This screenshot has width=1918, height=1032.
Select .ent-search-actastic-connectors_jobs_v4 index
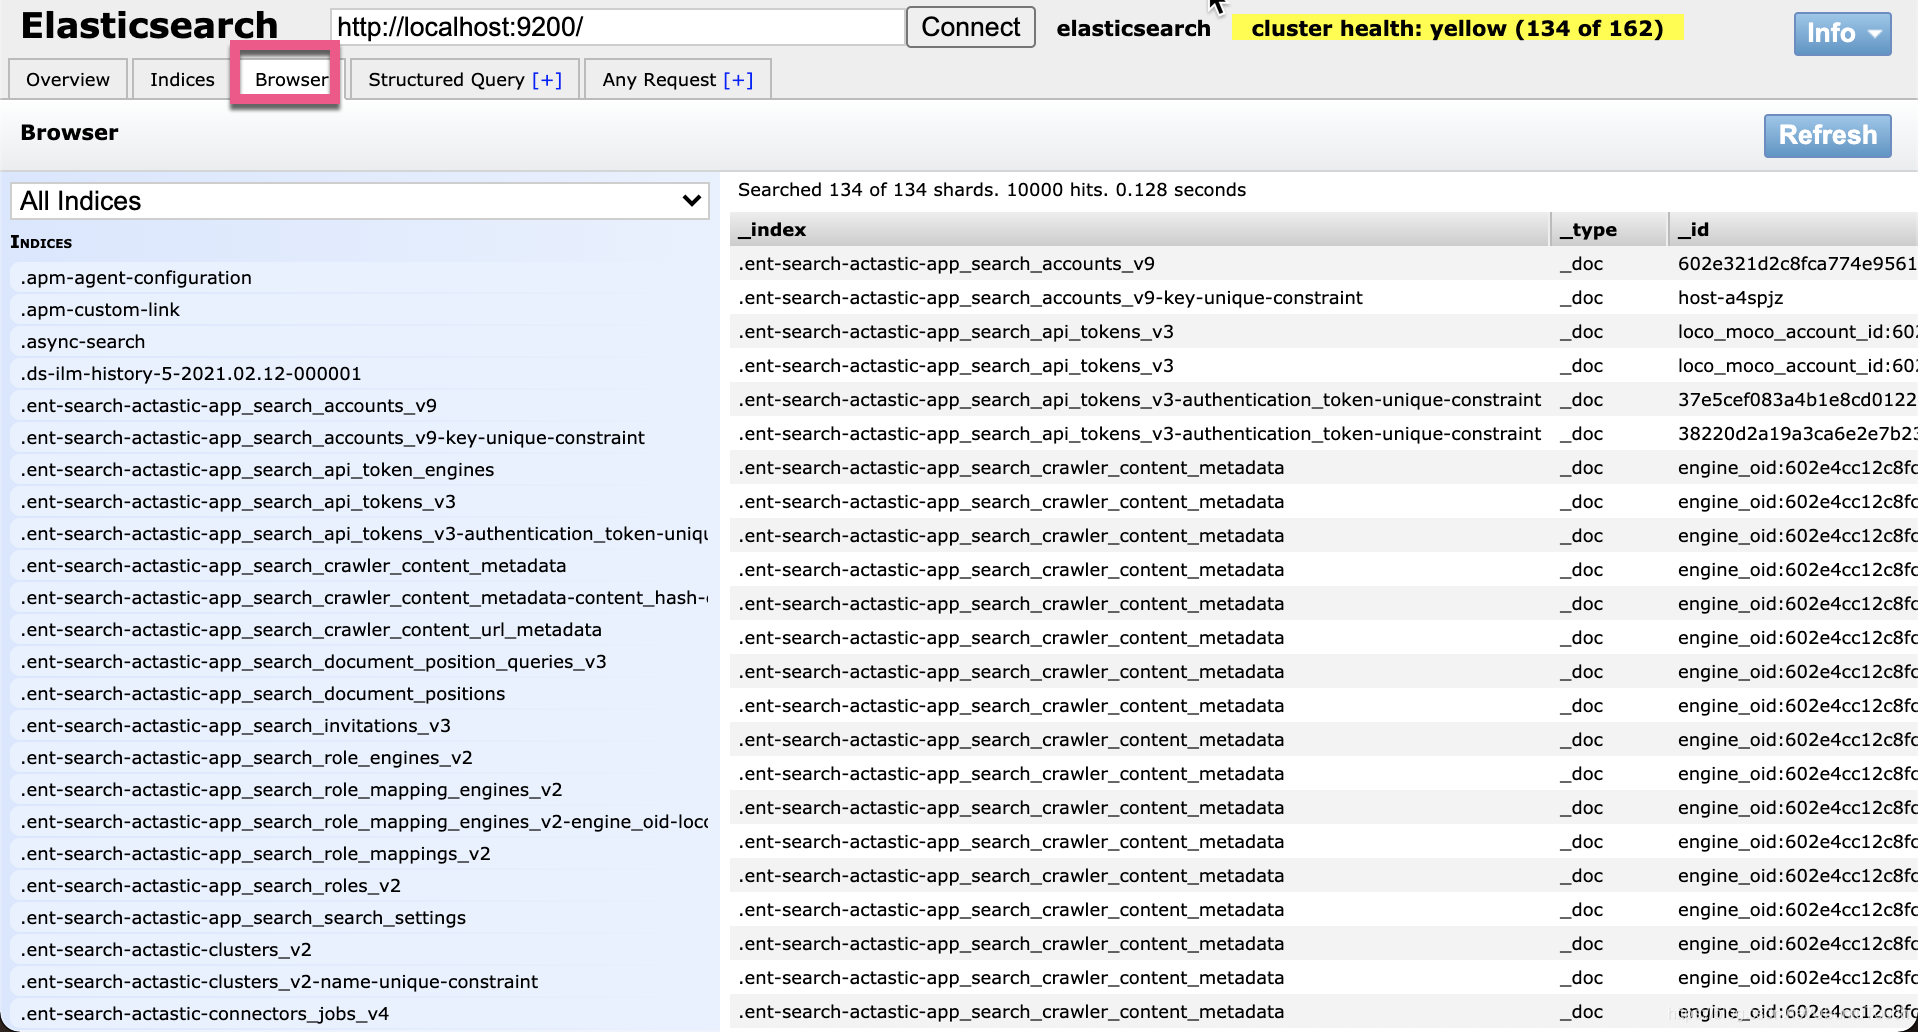[360, 1014]
